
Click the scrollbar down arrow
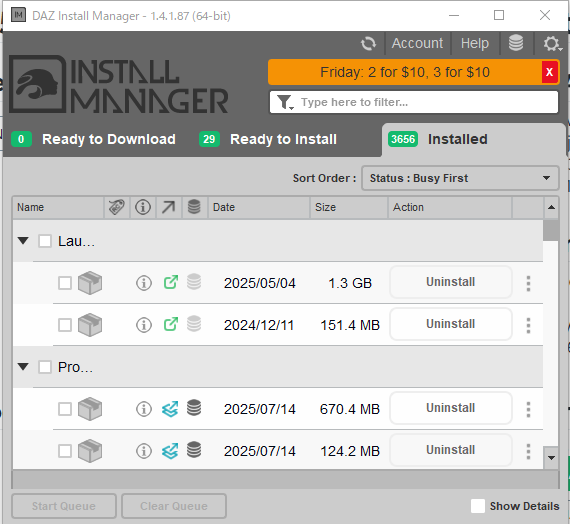tap(551, 458)
